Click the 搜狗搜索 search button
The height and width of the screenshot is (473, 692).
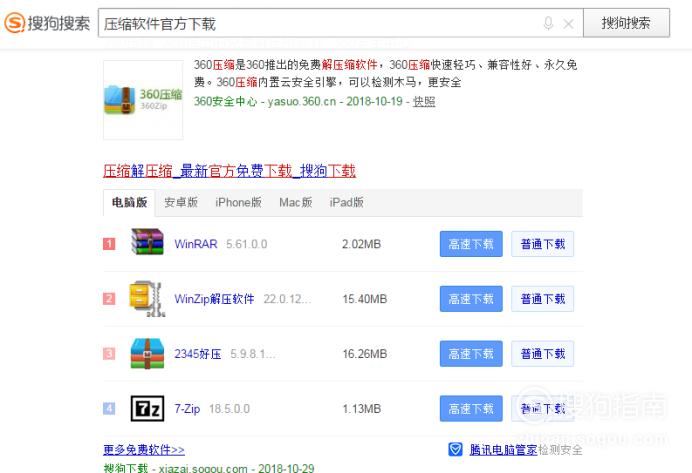click(x=626, y=23)
